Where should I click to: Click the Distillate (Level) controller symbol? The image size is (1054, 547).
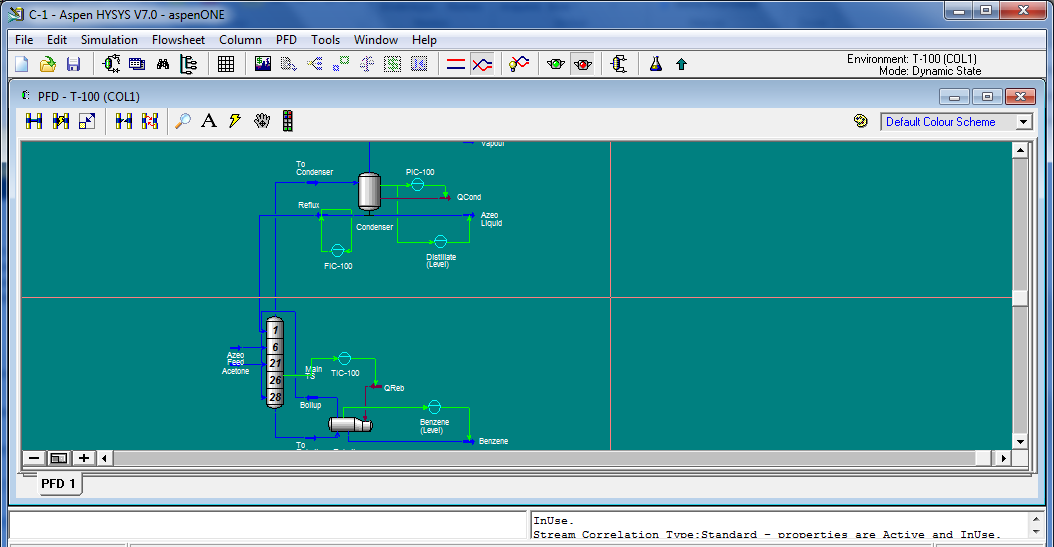coord(440,242)
